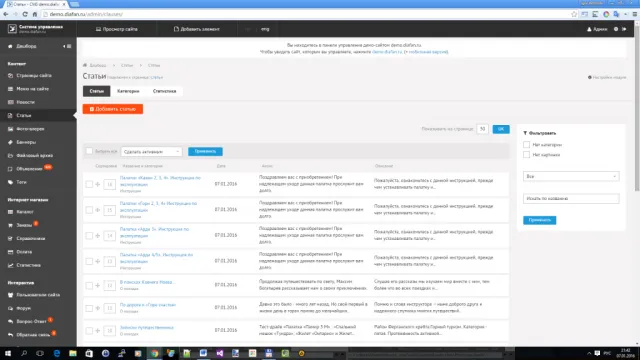The width and height of the screenshot is (640, 360).
Task: Open the Настройки модуля link
Action: 607,77
